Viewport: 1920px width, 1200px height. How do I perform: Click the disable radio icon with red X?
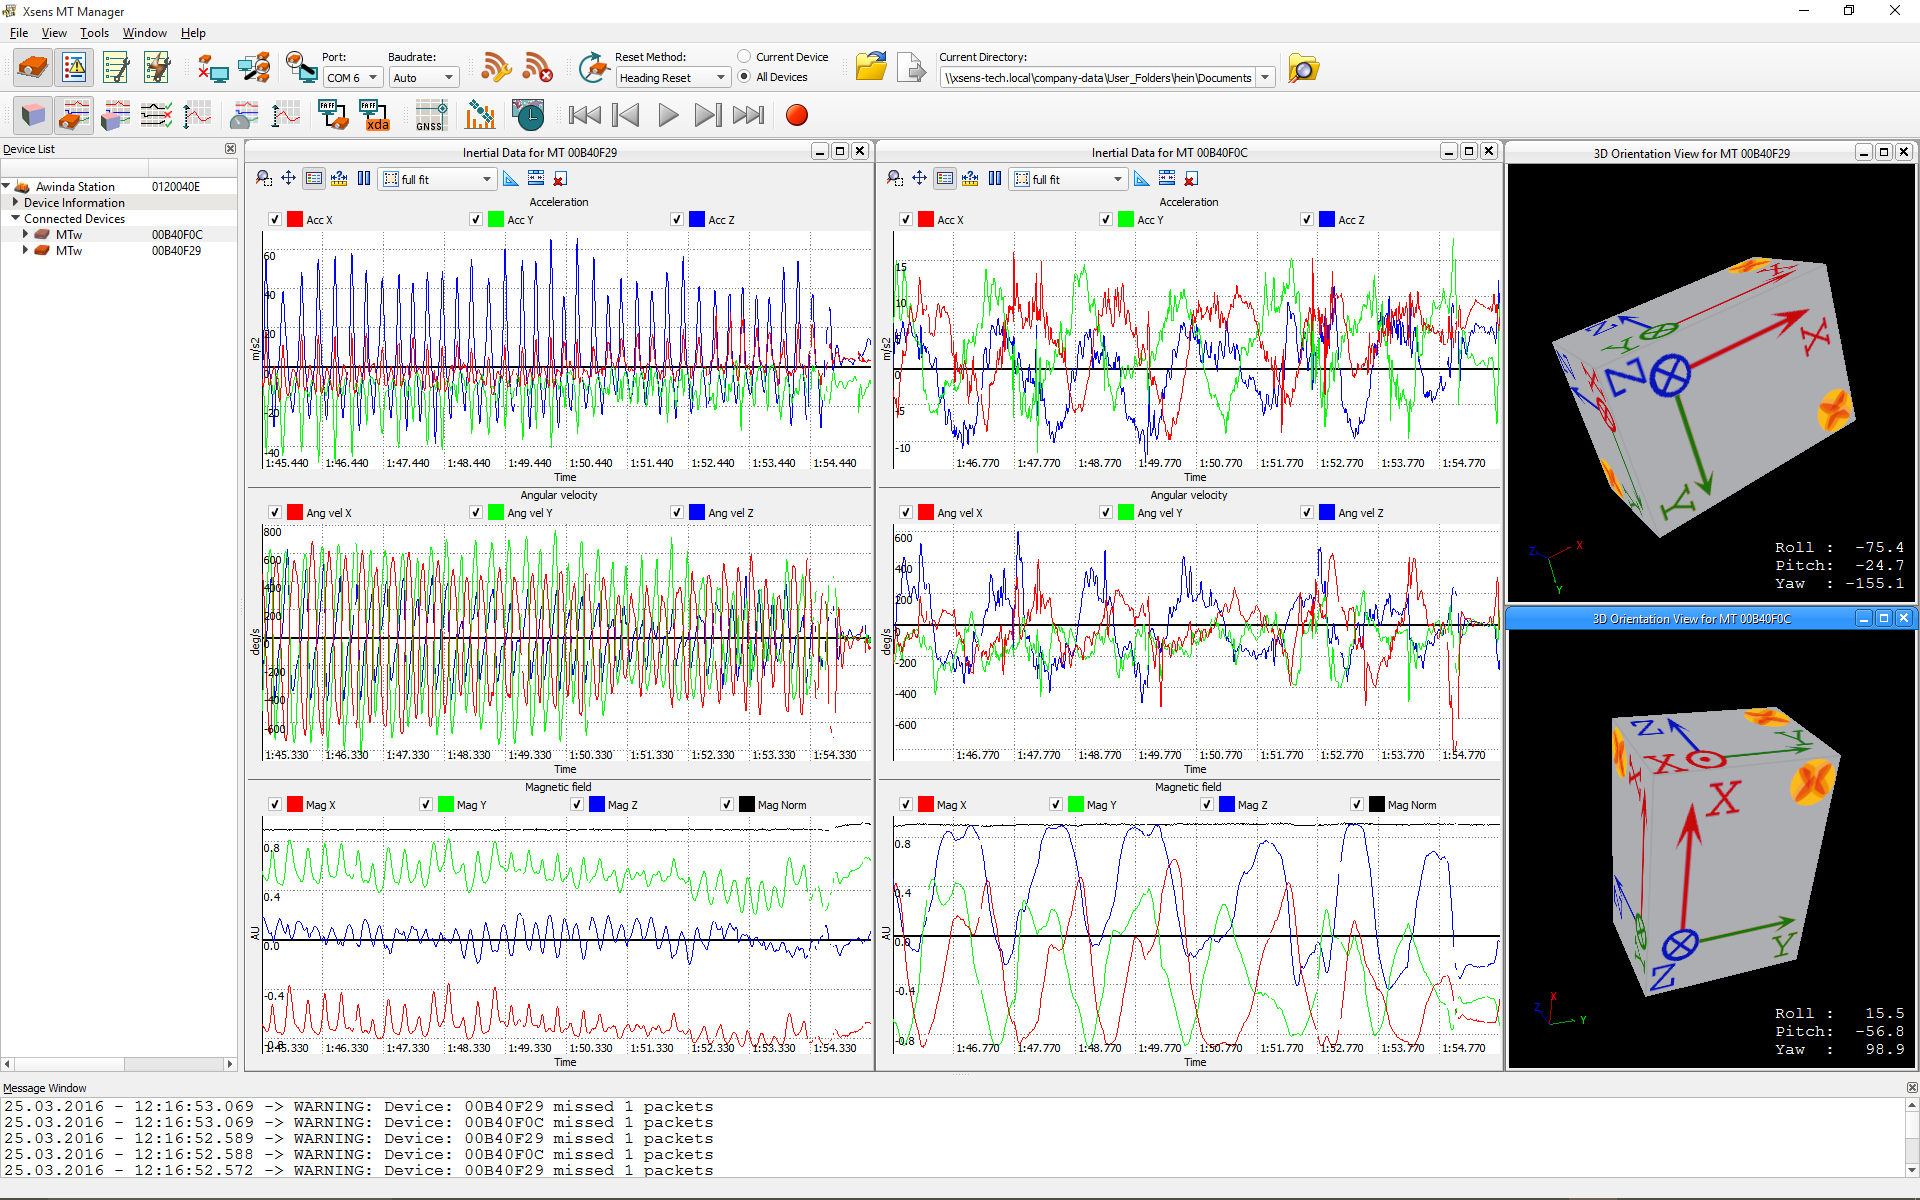(538, 68)
